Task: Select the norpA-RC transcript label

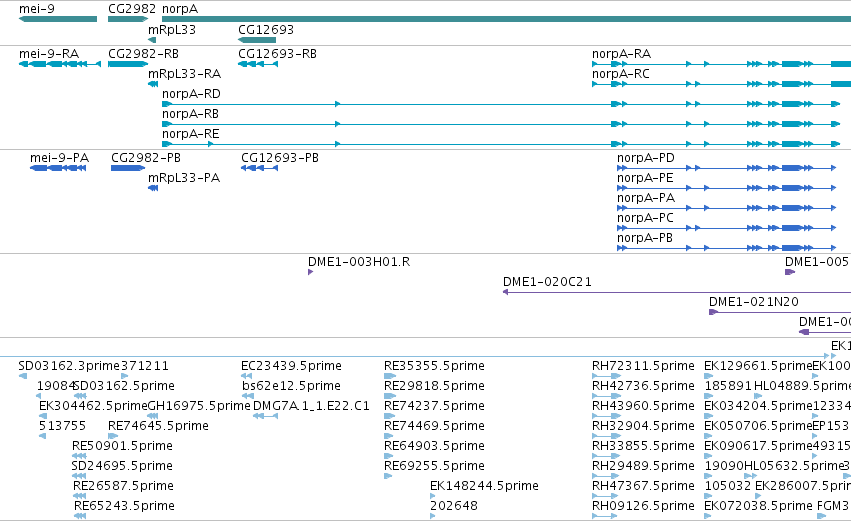Action: coord(621,74)
